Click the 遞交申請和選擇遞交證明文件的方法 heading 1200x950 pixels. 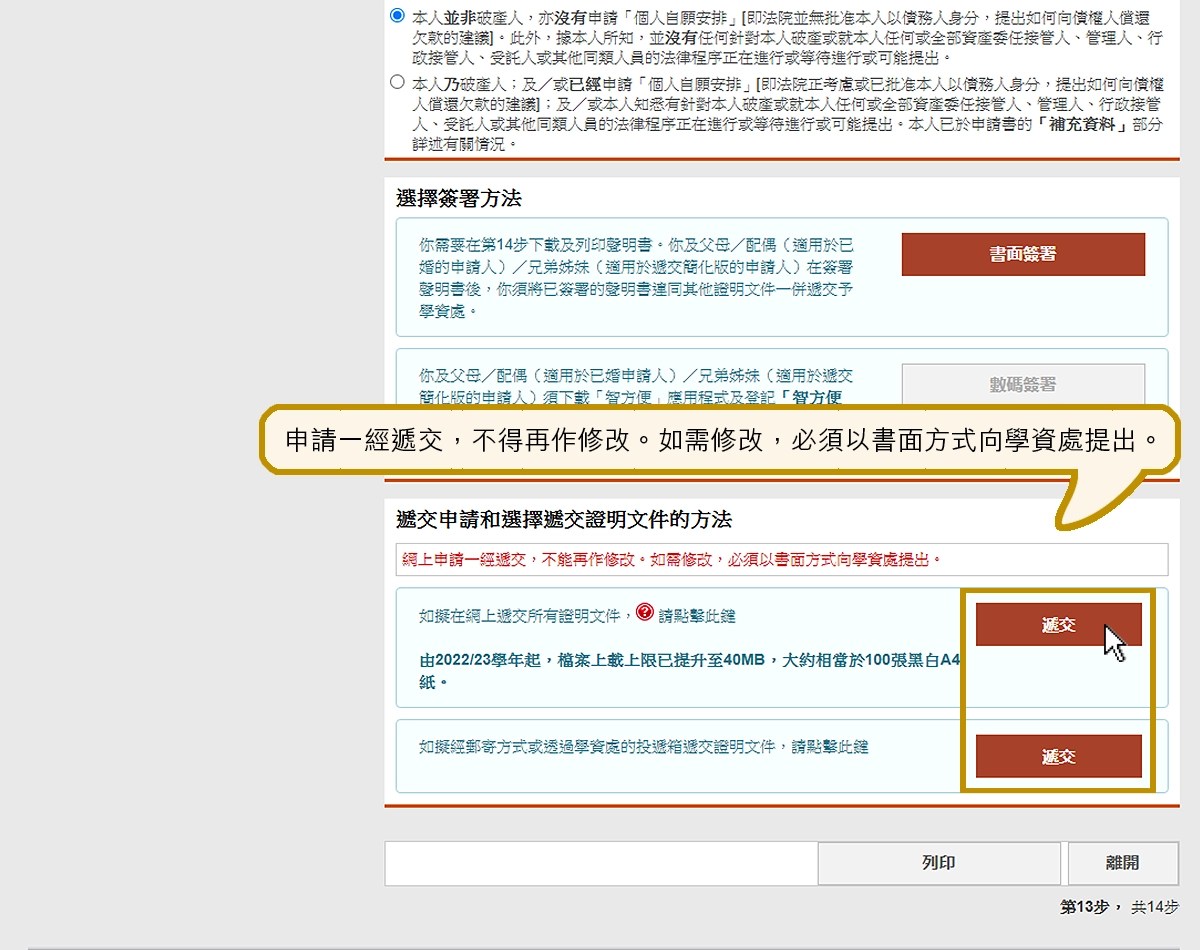click(564, 520)
